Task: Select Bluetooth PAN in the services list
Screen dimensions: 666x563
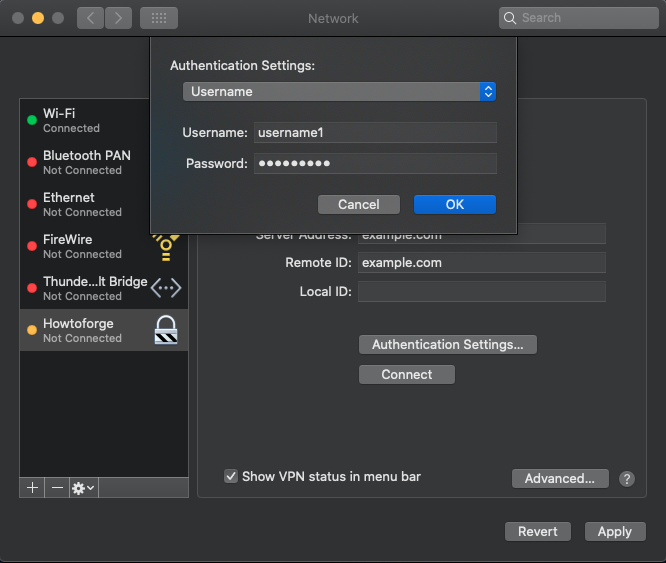Action: pyautogui.click(x=85, y=162)
